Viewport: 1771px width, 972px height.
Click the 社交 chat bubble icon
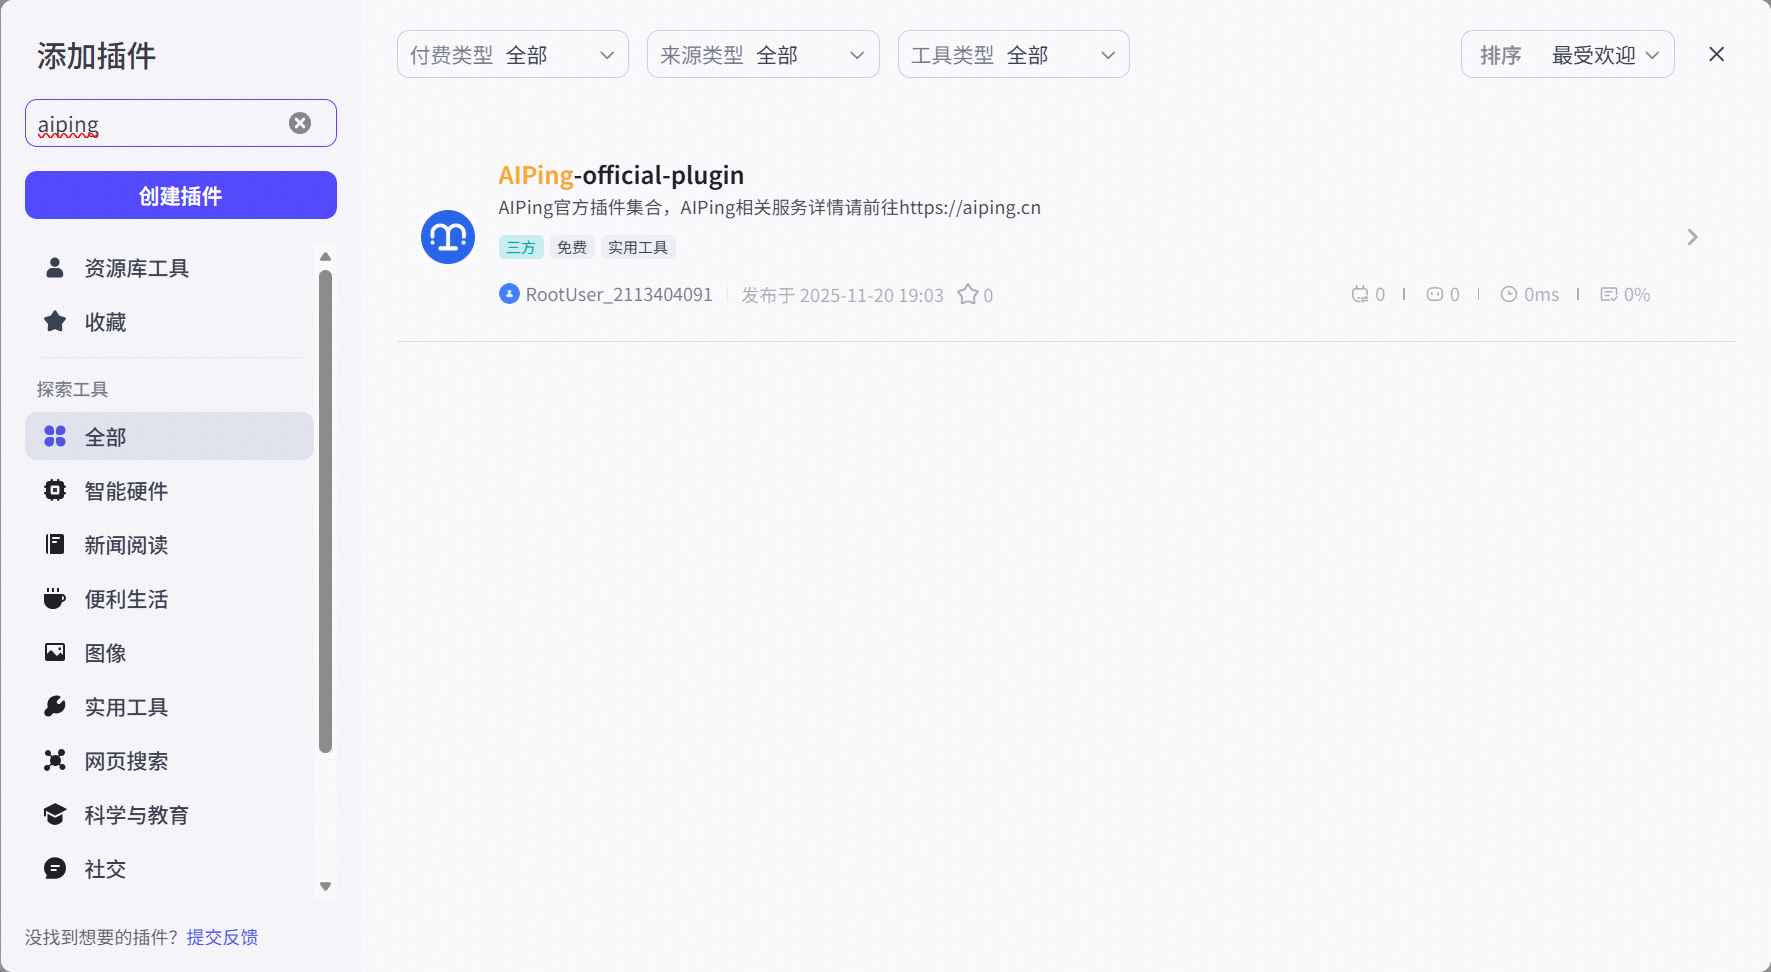click(x=55, y=868)
